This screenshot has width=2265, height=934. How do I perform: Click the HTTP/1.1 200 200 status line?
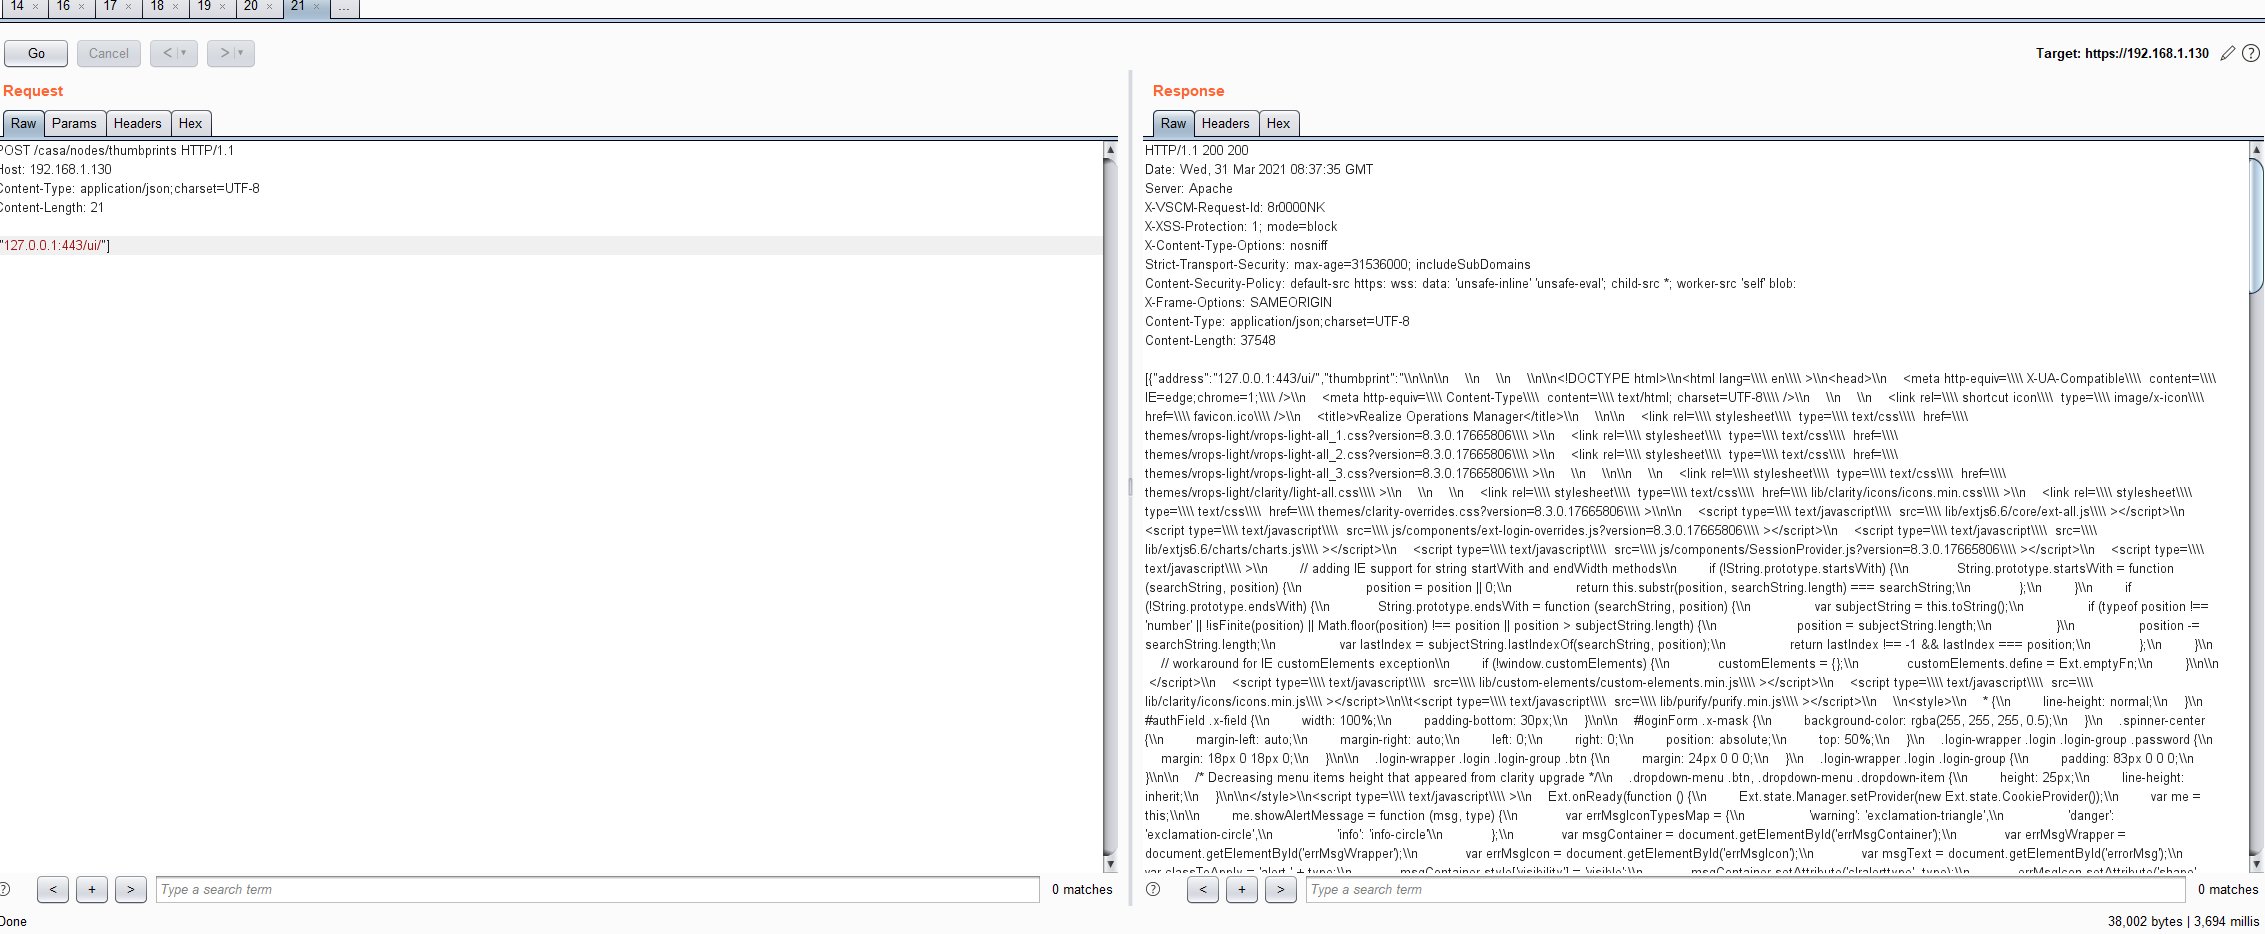click(x=1196, y=151)
